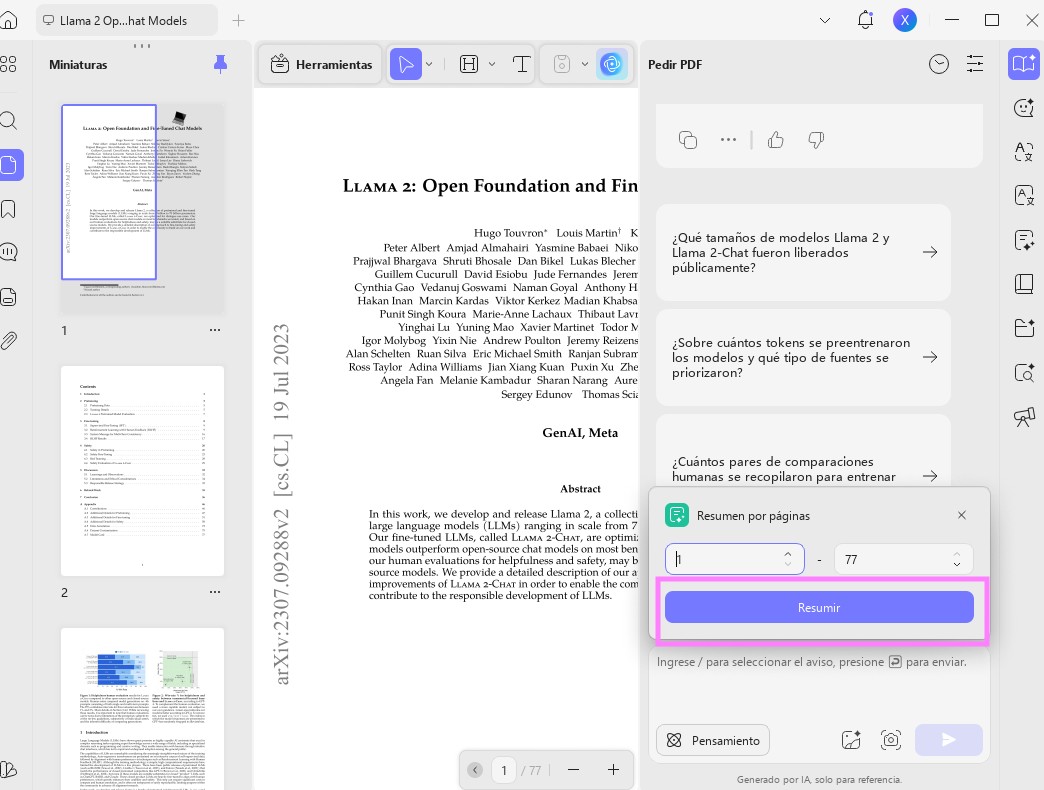Screen dimensions: 1044x790
Task: Pin the Miniaturas panel
Action: (x=220, y=64)
